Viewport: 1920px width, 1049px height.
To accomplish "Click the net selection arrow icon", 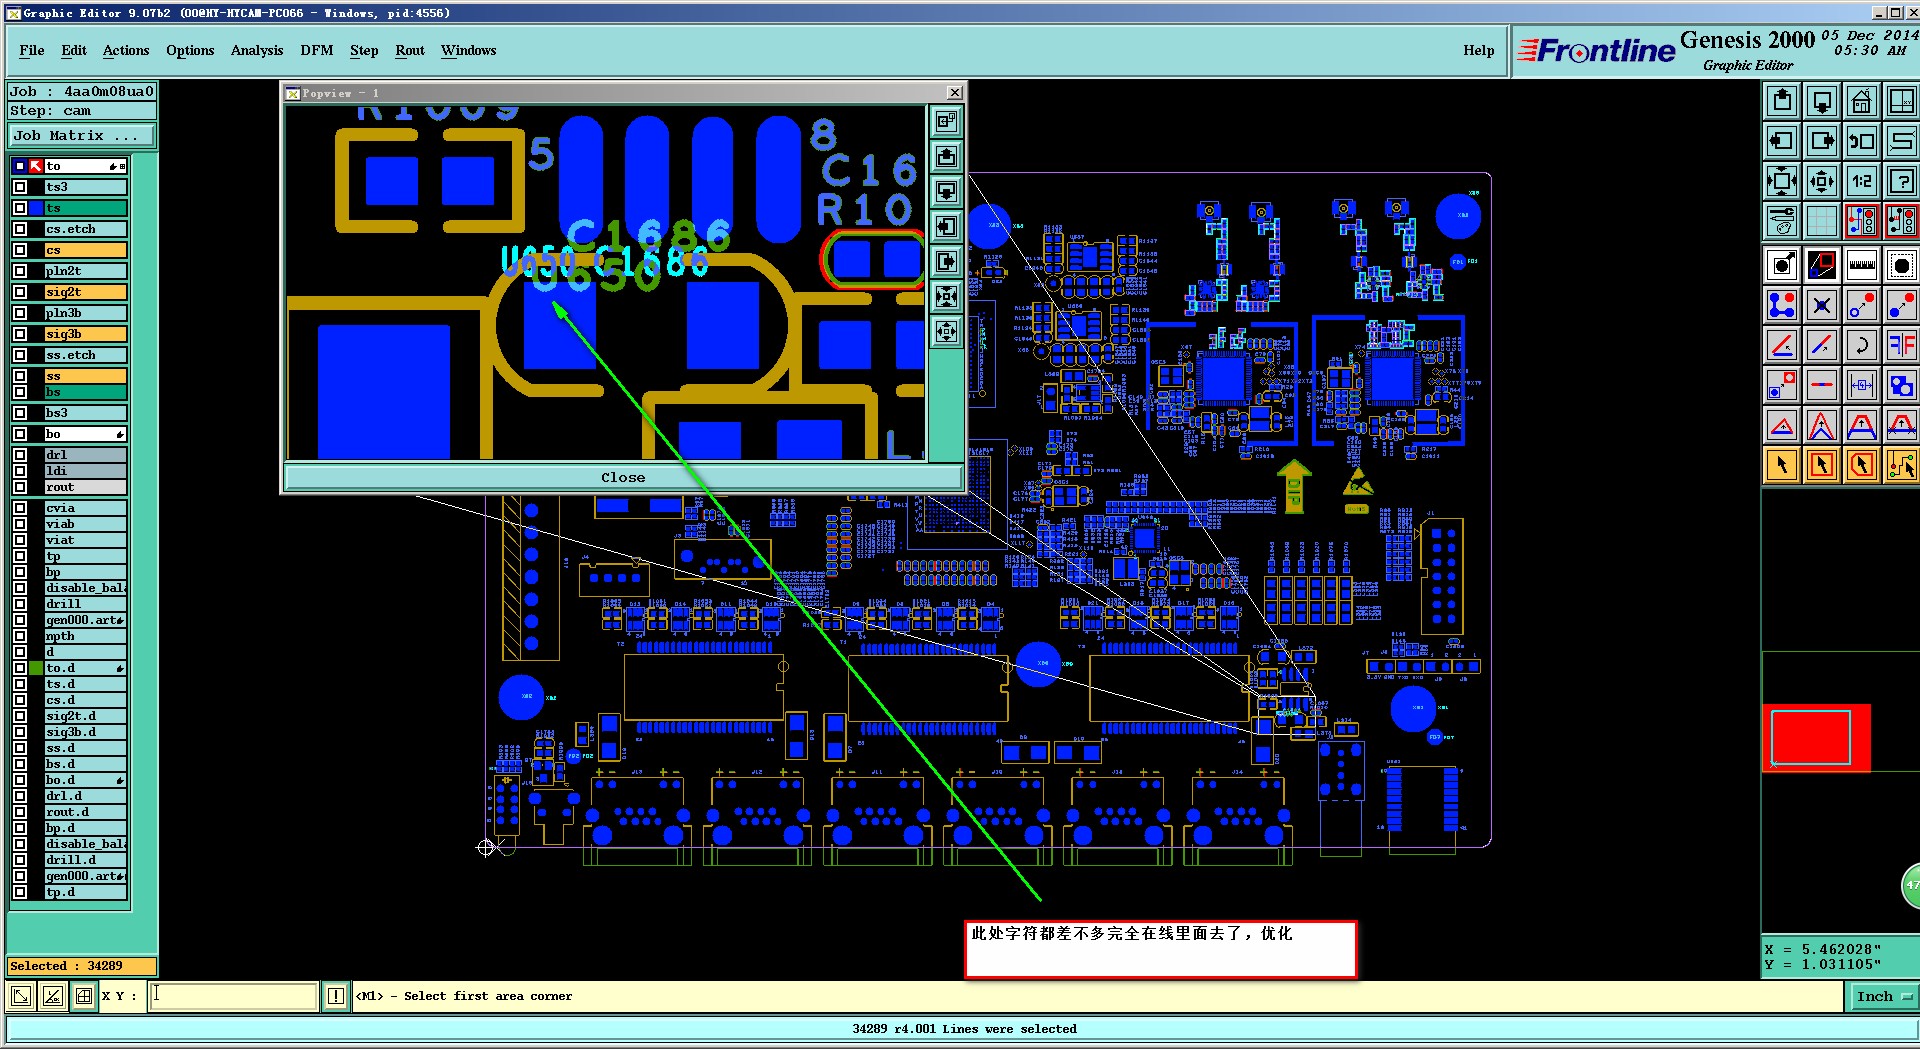I will pos(1901,465).
